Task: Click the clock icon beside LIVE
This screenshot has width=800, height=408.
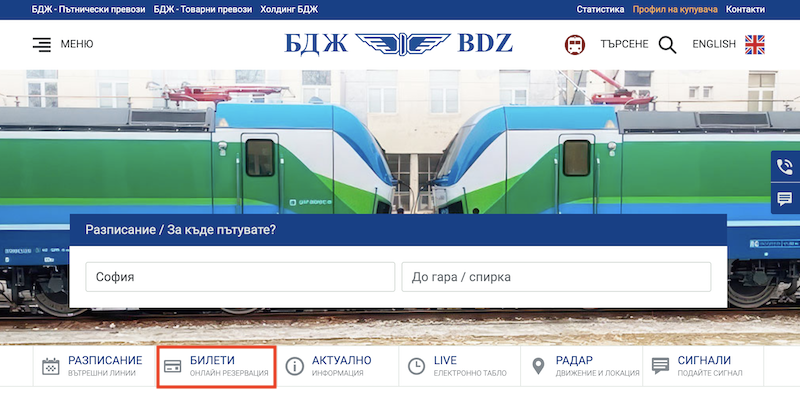Action: pyautogui.click(x=416, y=366)
